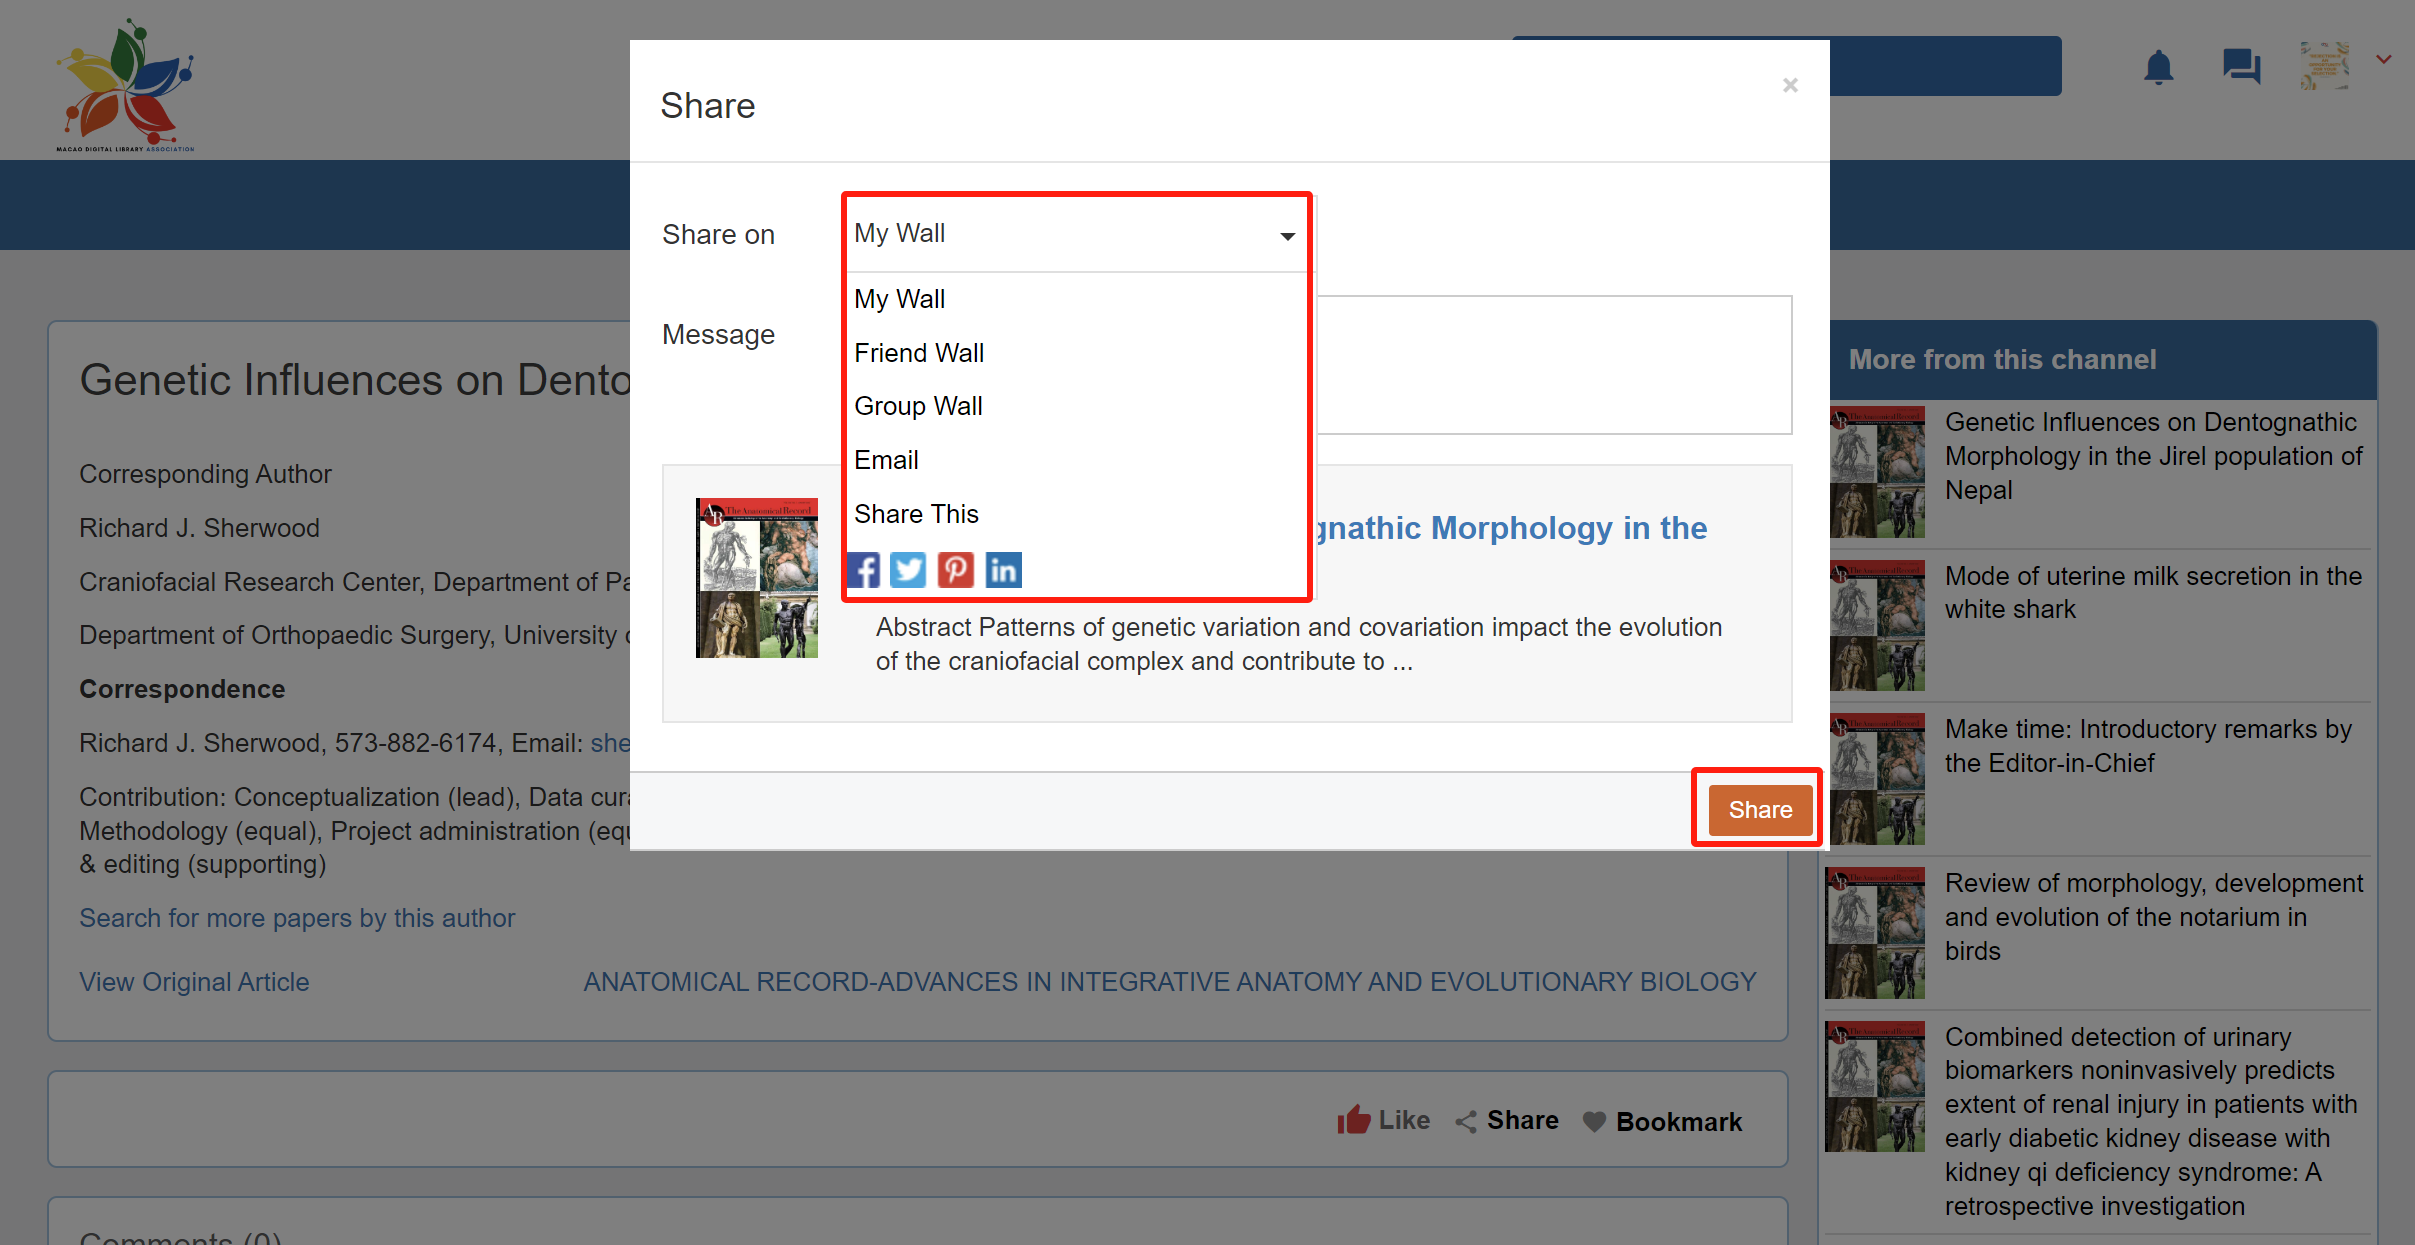Click the LinkedIn share icon
The width and height of the screenshot is (2415, 1245).
pos(1003,570)
